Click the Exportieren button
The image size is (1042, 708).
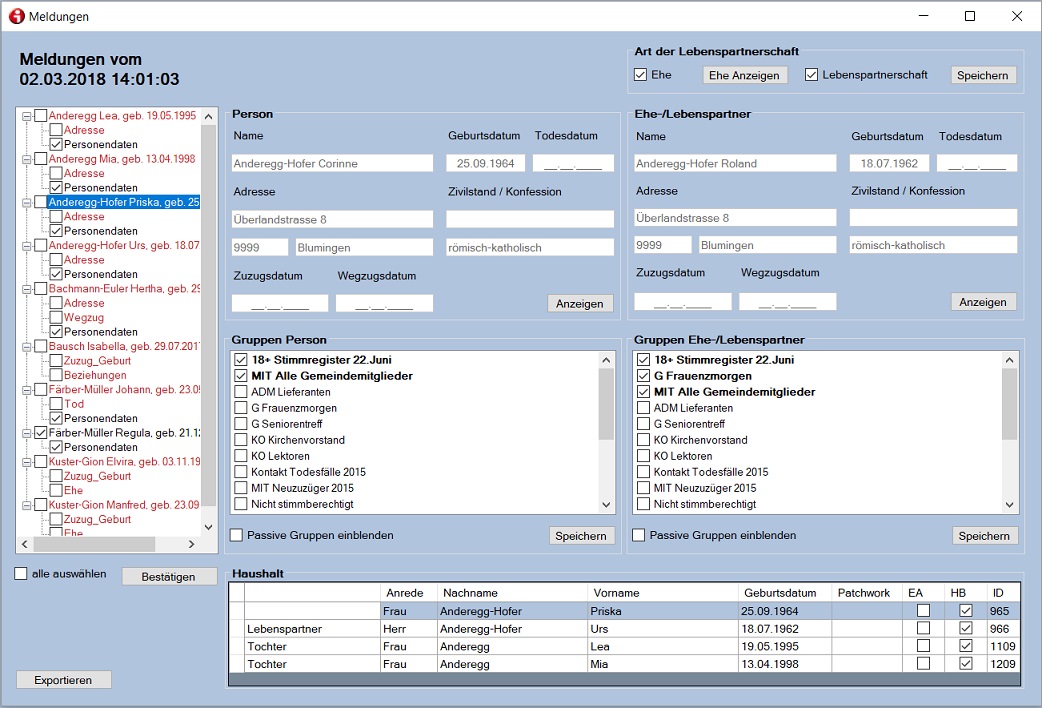[64, 680]
